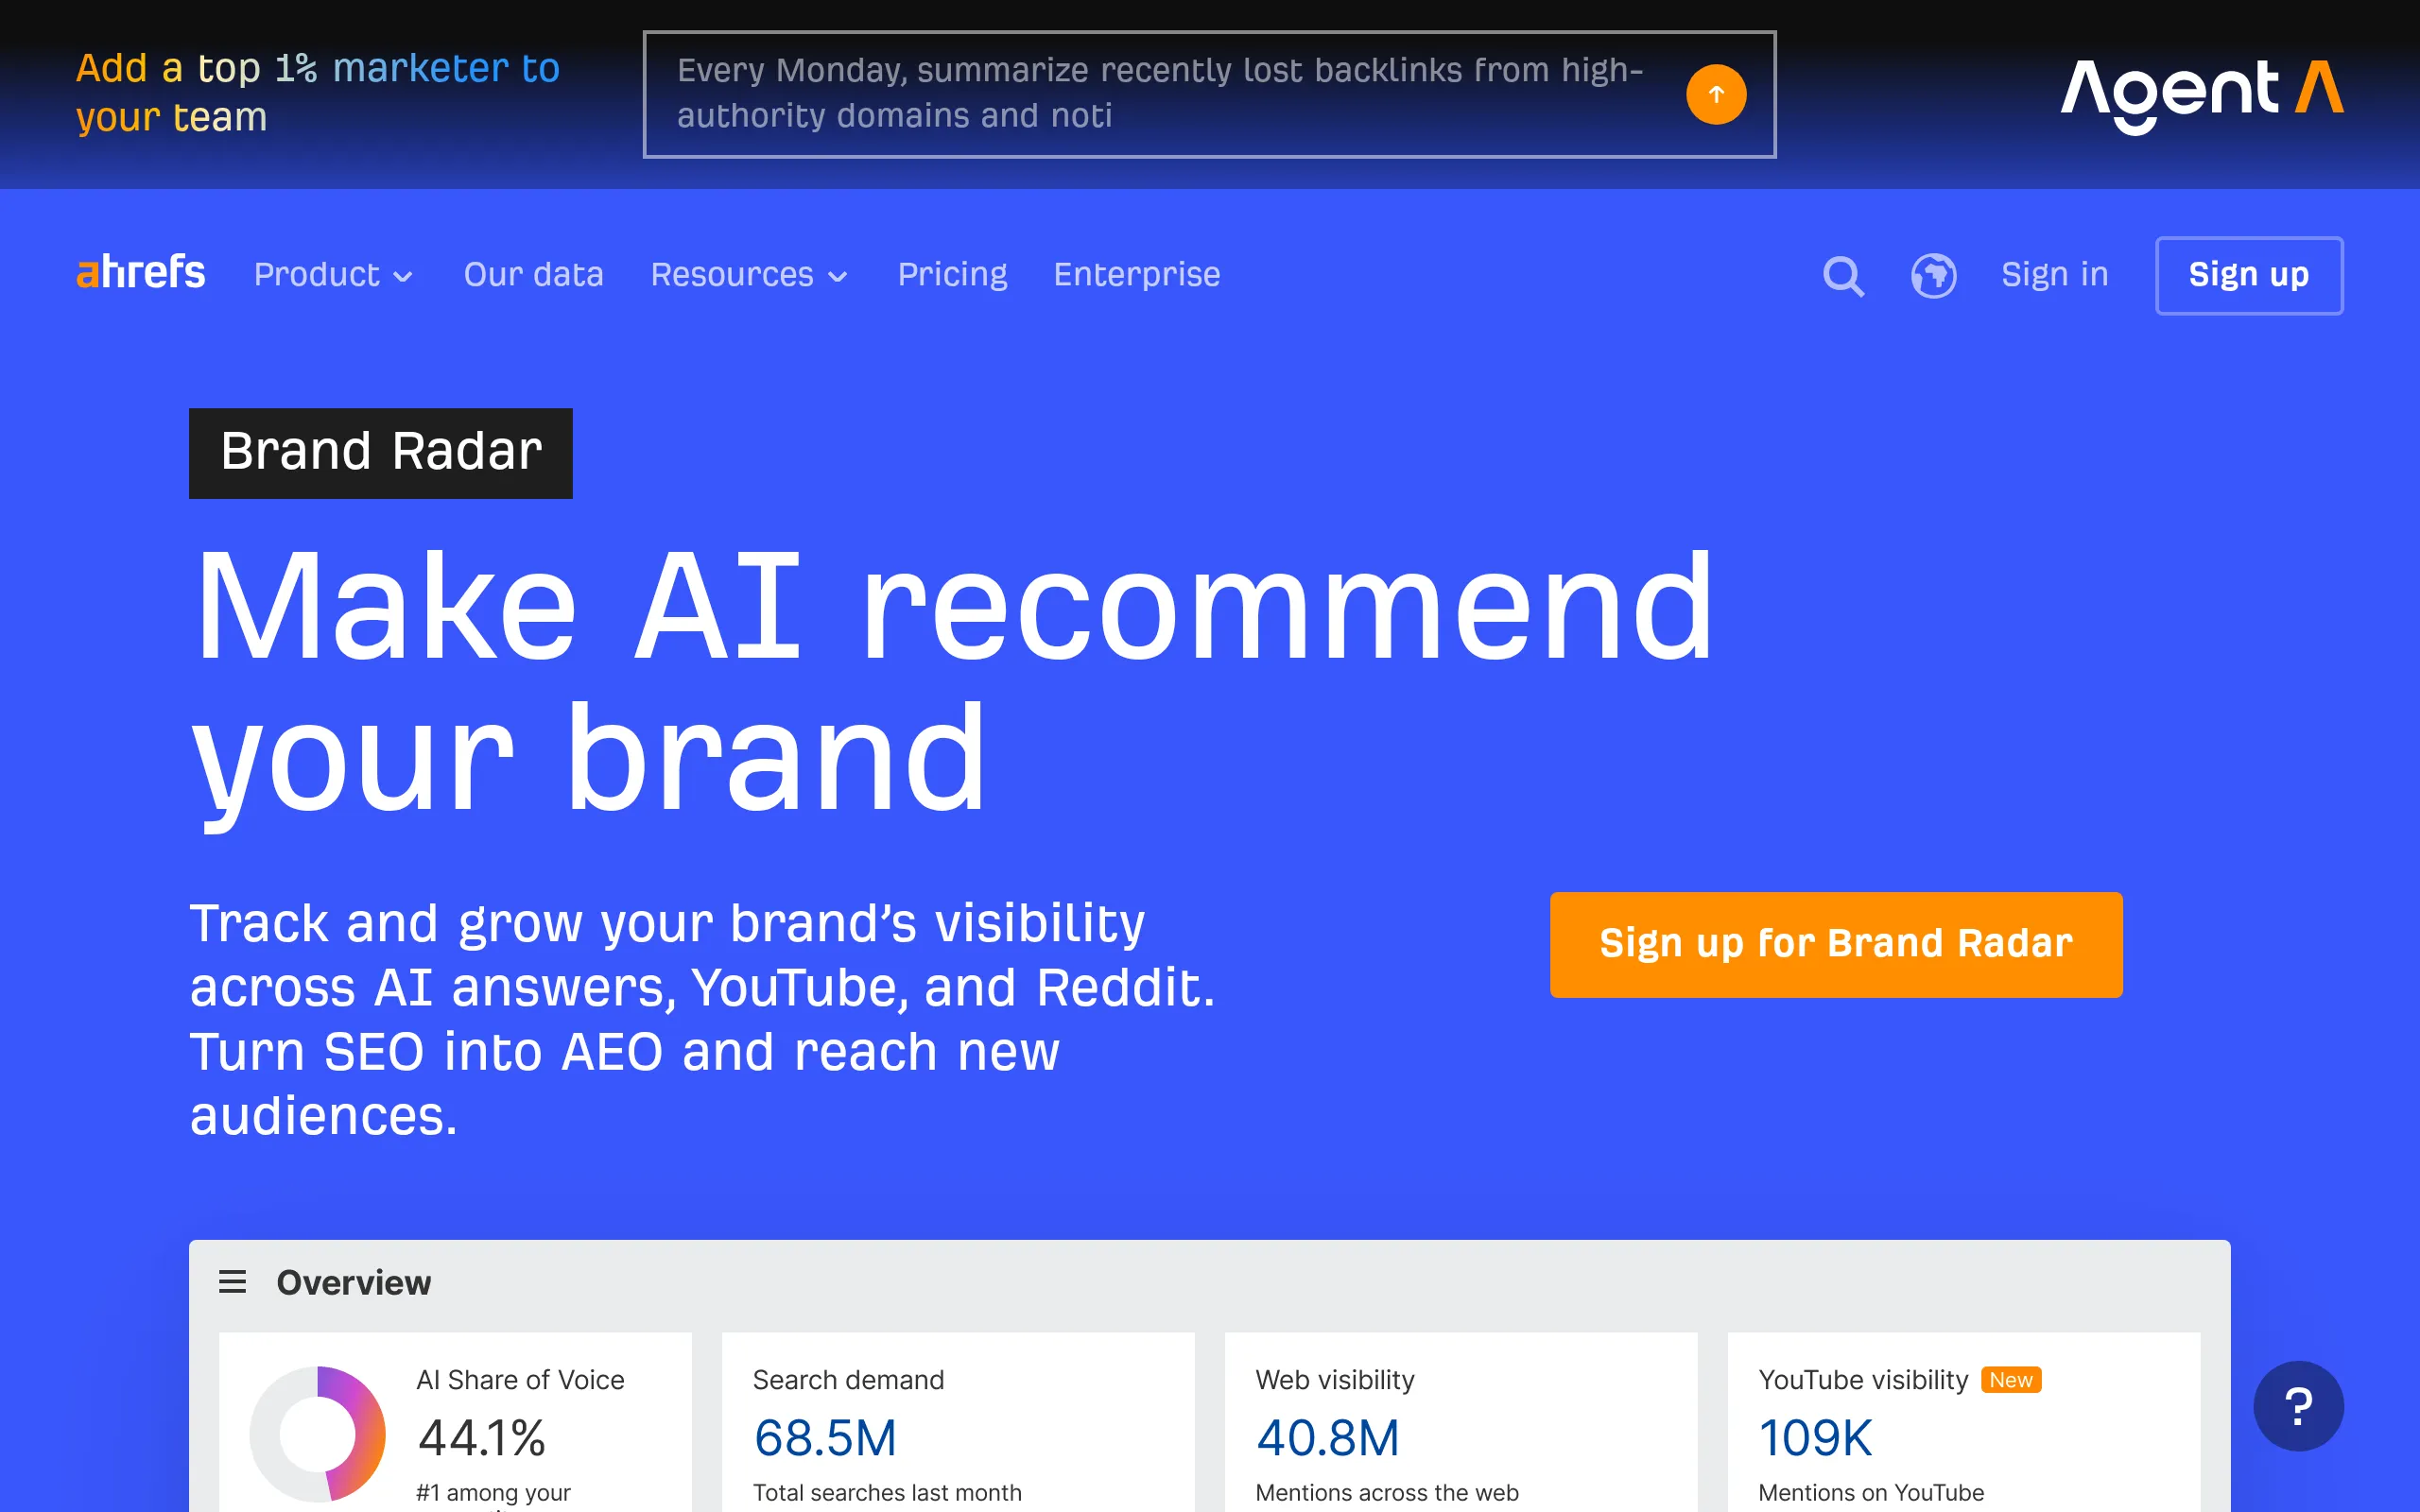Click the 'AI Share of Voice' title

coord(520,1380)
